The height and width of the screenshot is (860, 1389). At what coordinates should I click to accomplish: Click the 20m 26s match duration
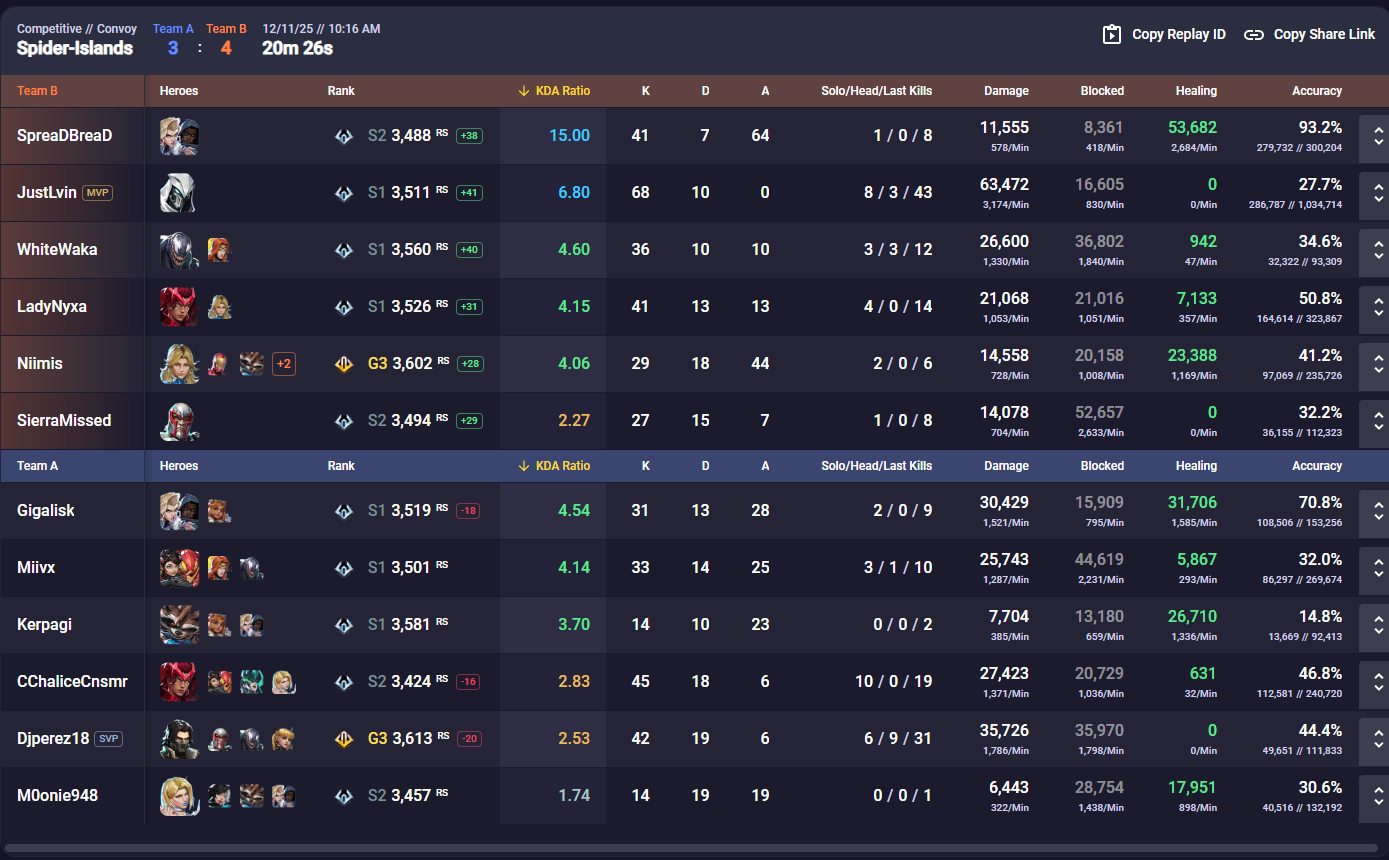click(297, 48)
